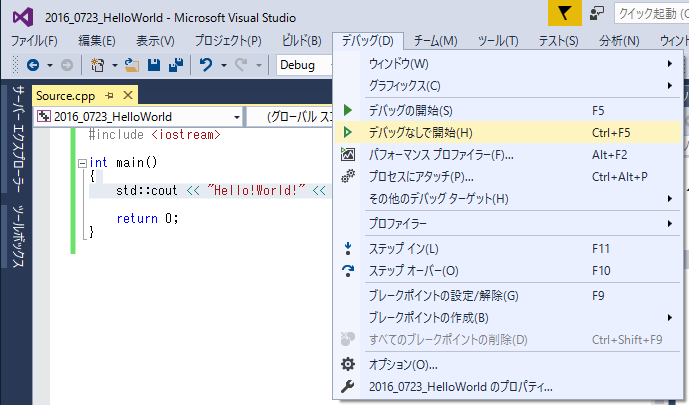Open オプション(O) menu item

point(508,364)
